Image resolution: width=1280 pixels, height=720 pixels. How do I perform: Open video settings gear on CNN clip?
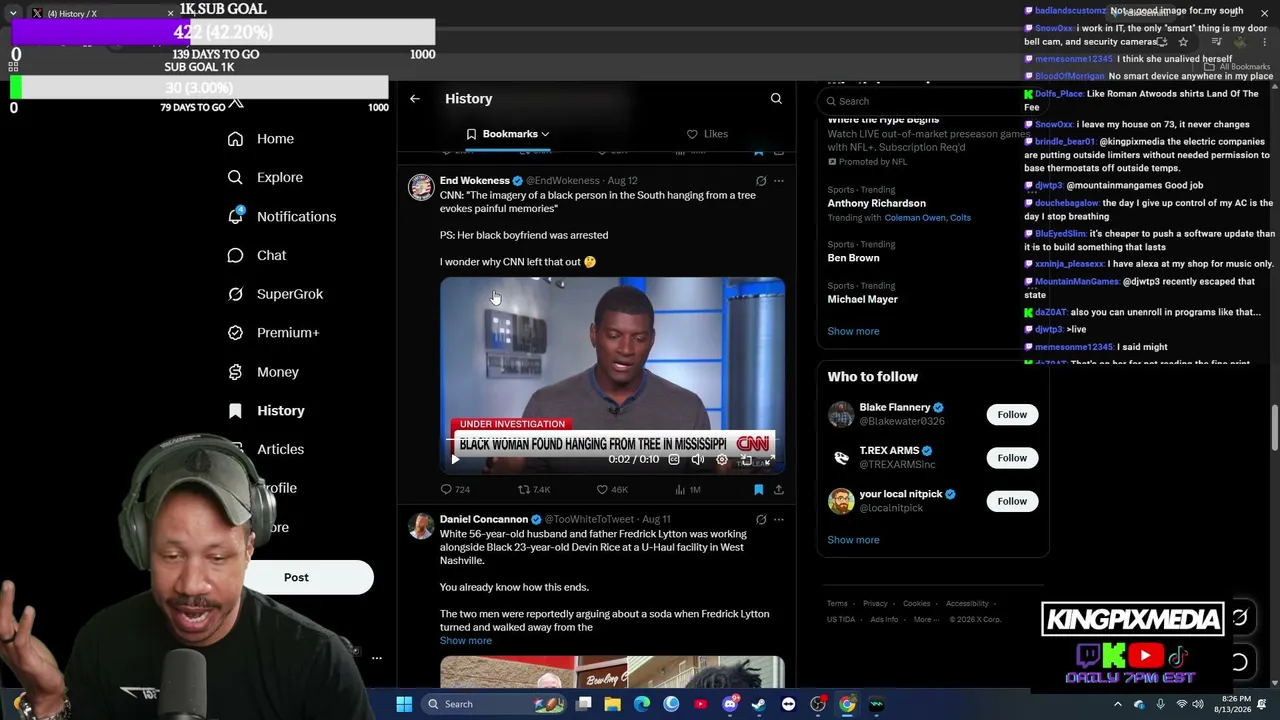722,460
